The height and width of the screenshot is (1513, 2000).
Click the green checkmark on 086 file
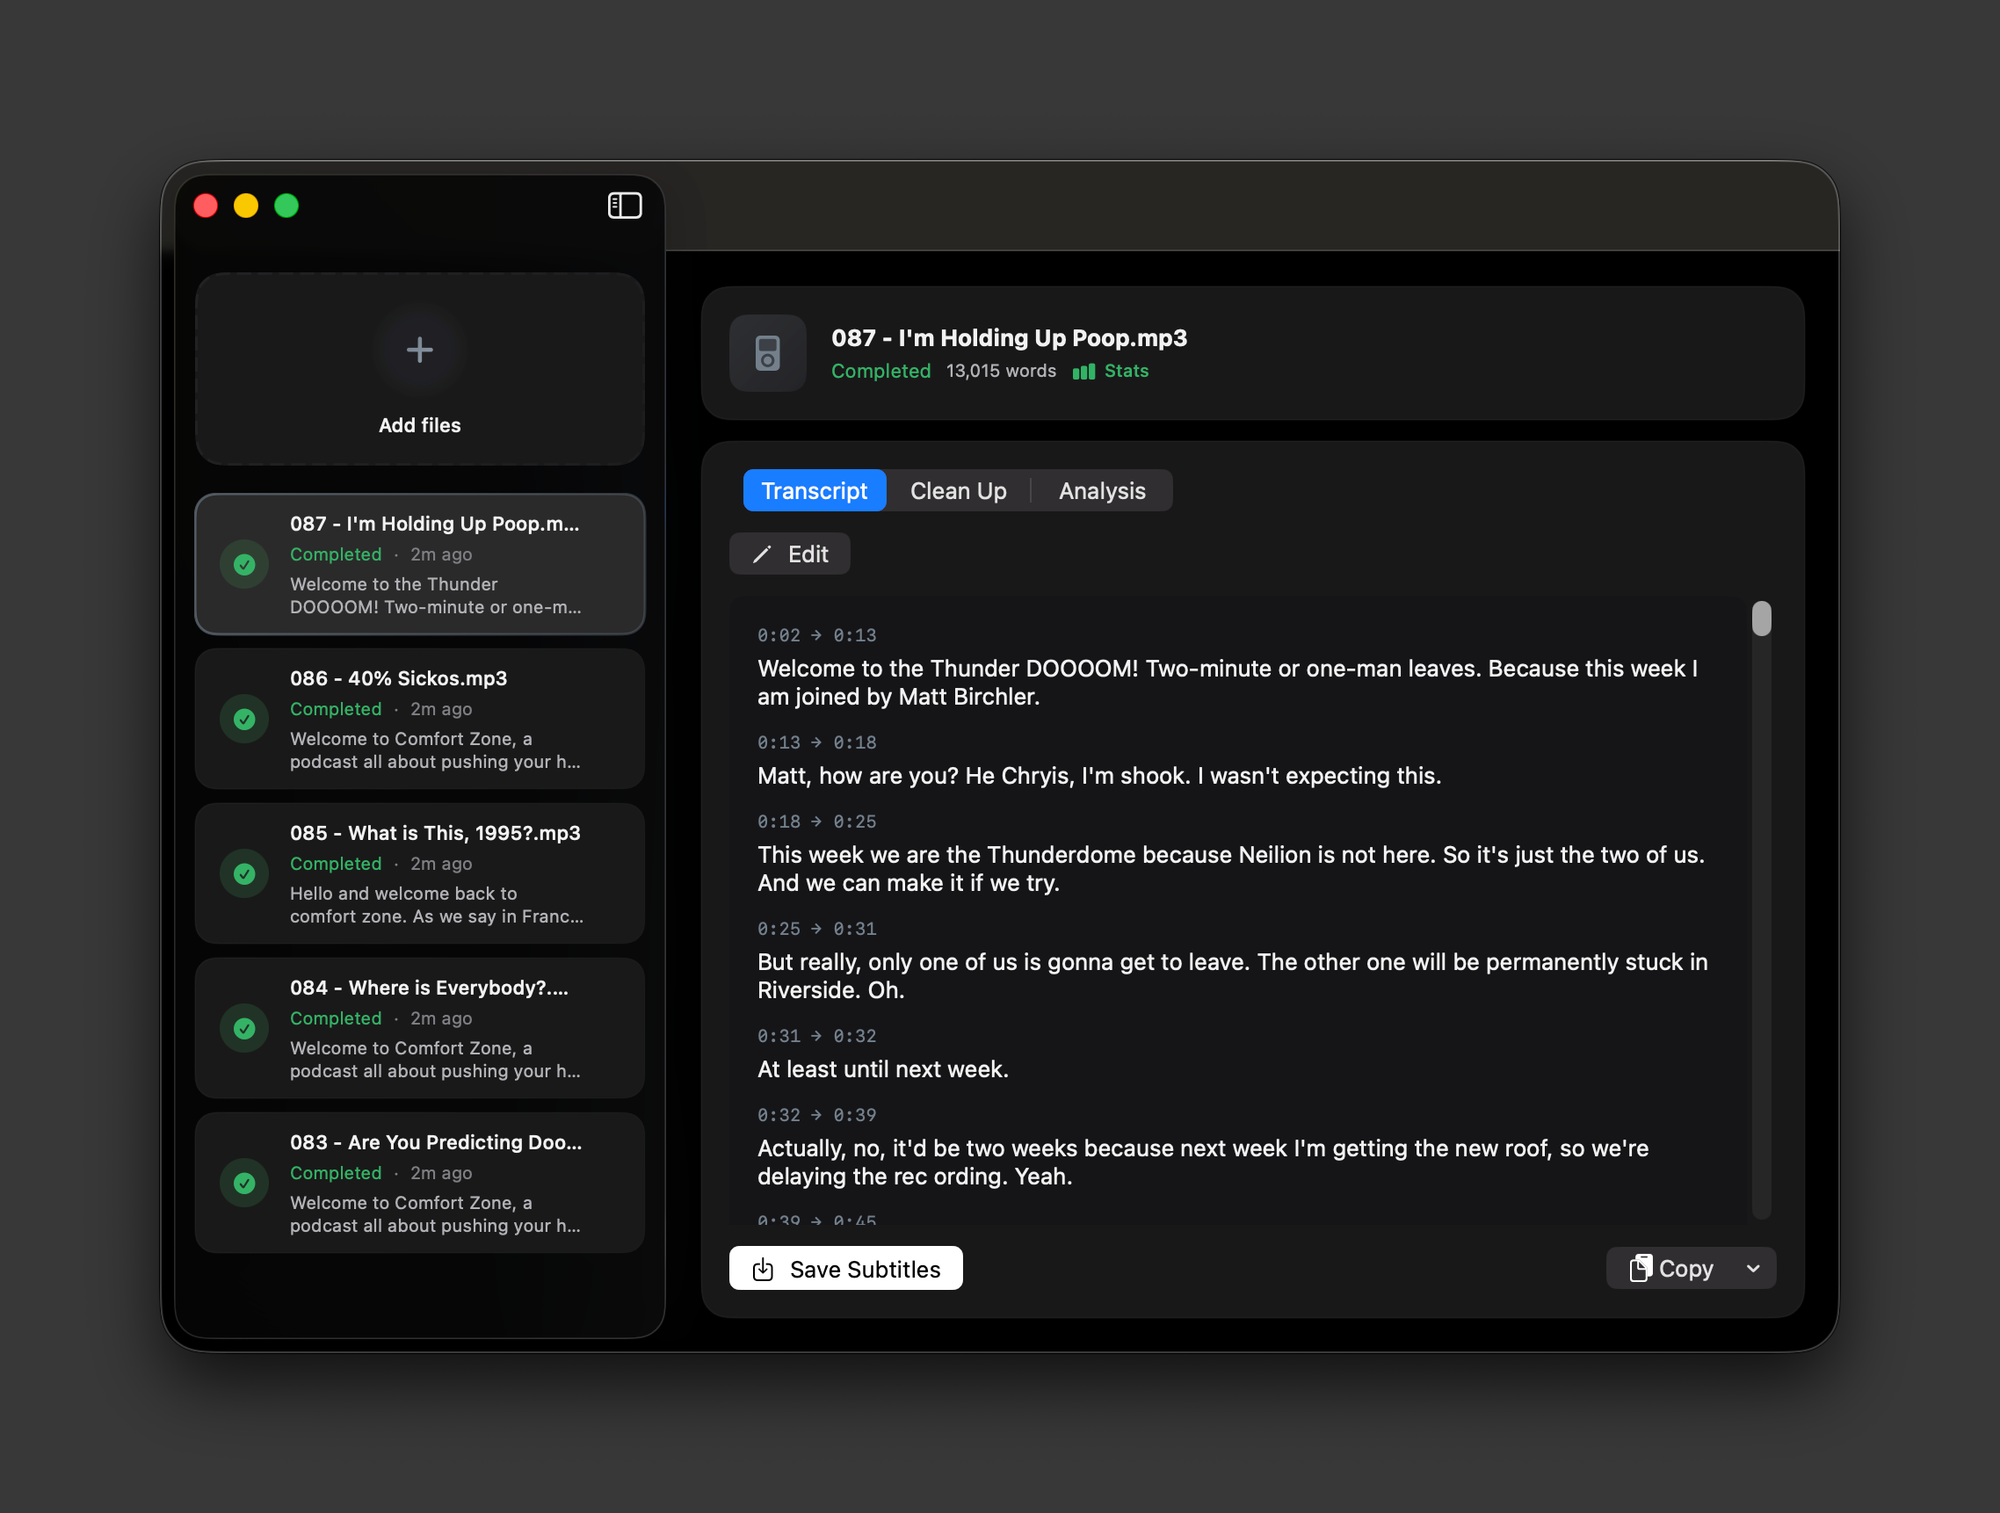[244, 719]
